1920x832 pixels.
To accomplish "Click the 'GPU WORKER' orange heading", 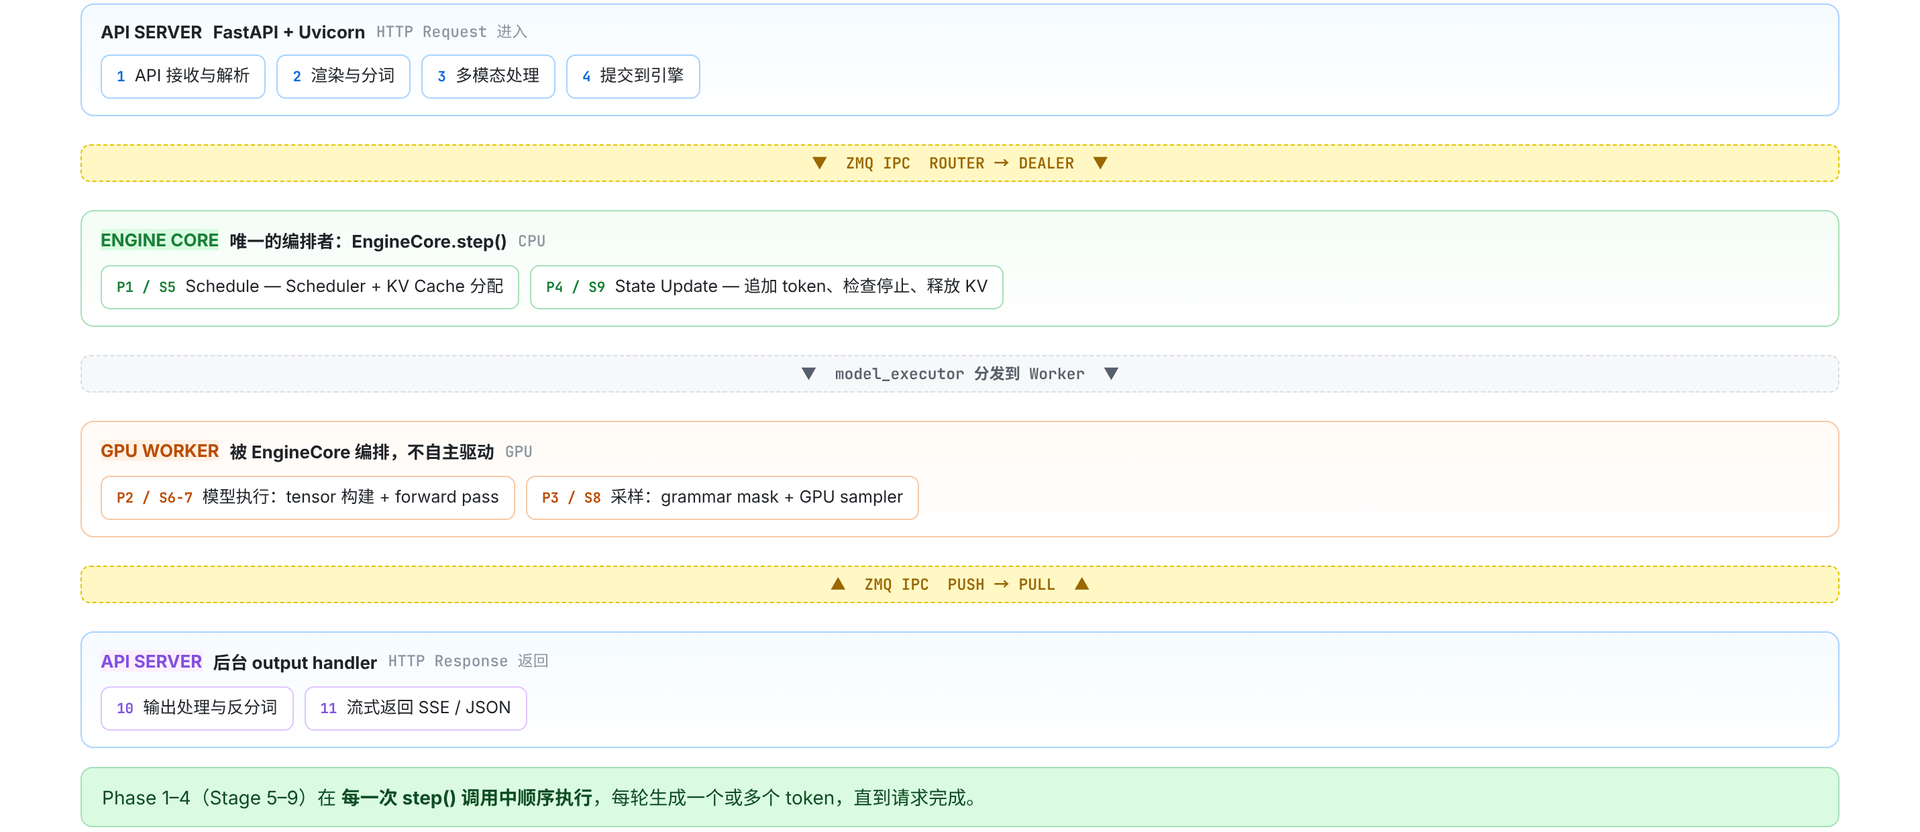I will [159, 452].
